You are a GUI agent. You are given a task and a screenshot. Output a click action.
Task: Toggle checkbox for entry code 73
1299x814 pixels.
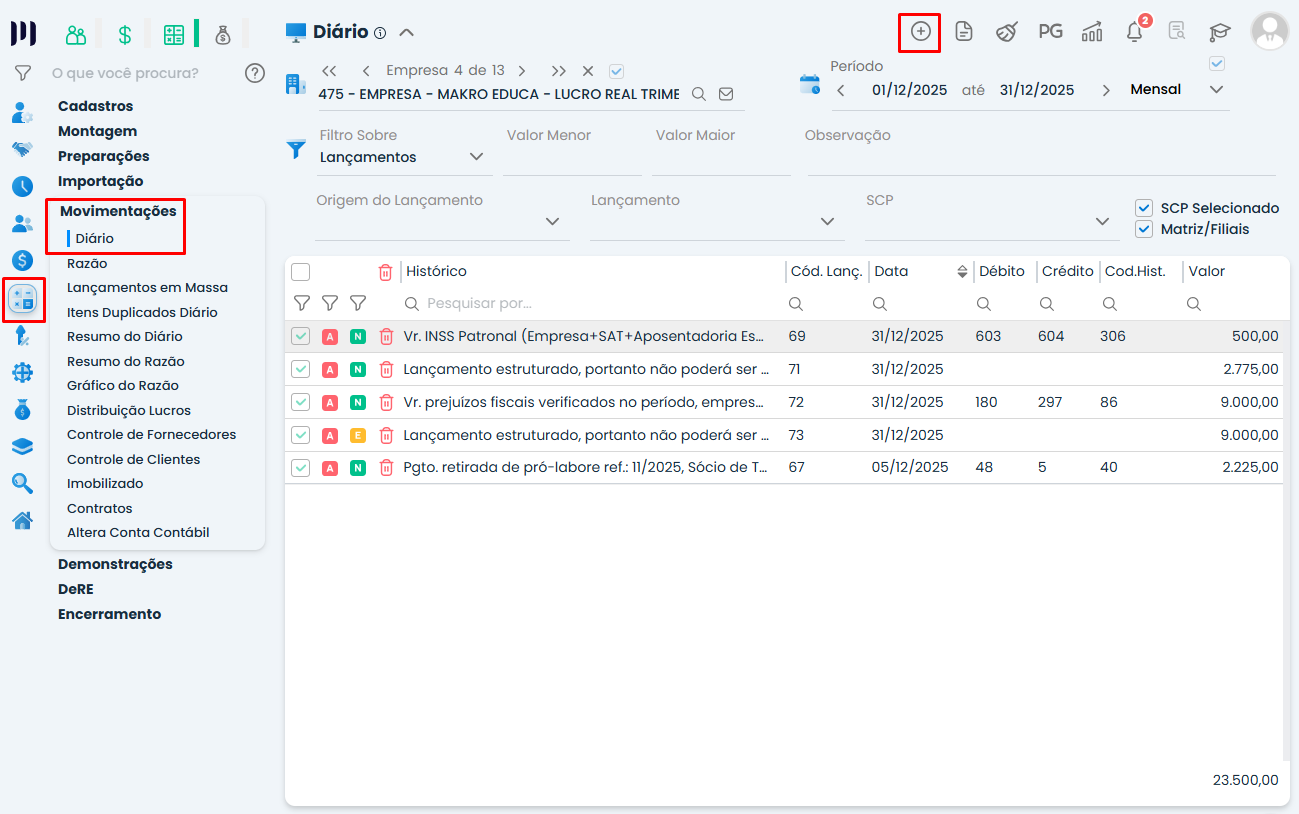pyautogui.click(x=301, y=435)
